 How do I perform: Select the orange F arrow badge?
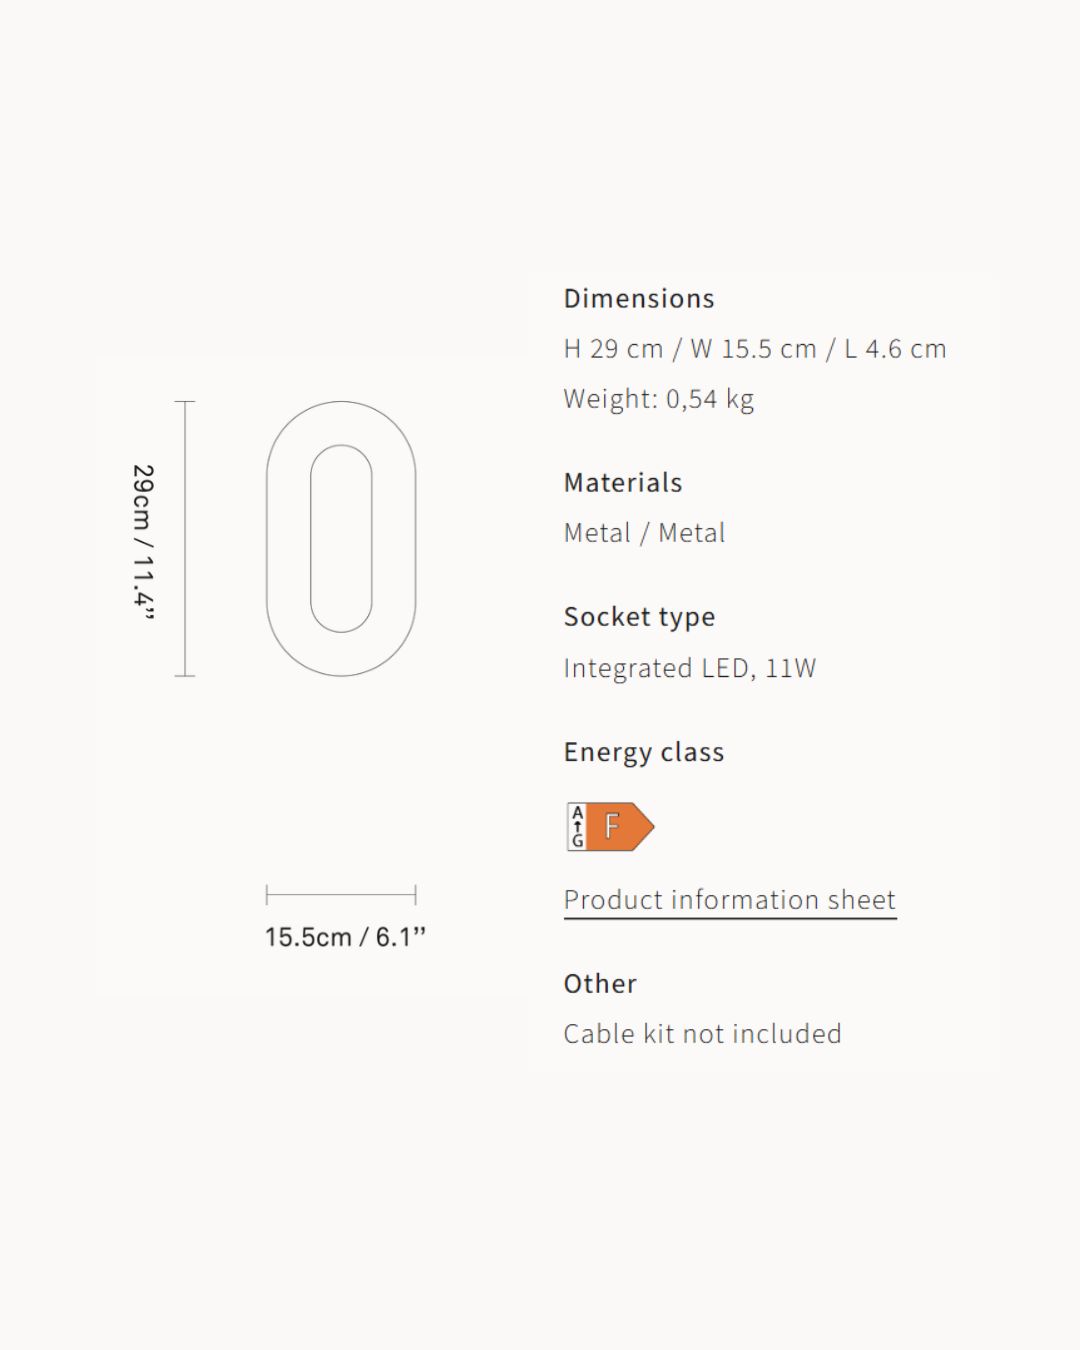coord(620,827)
